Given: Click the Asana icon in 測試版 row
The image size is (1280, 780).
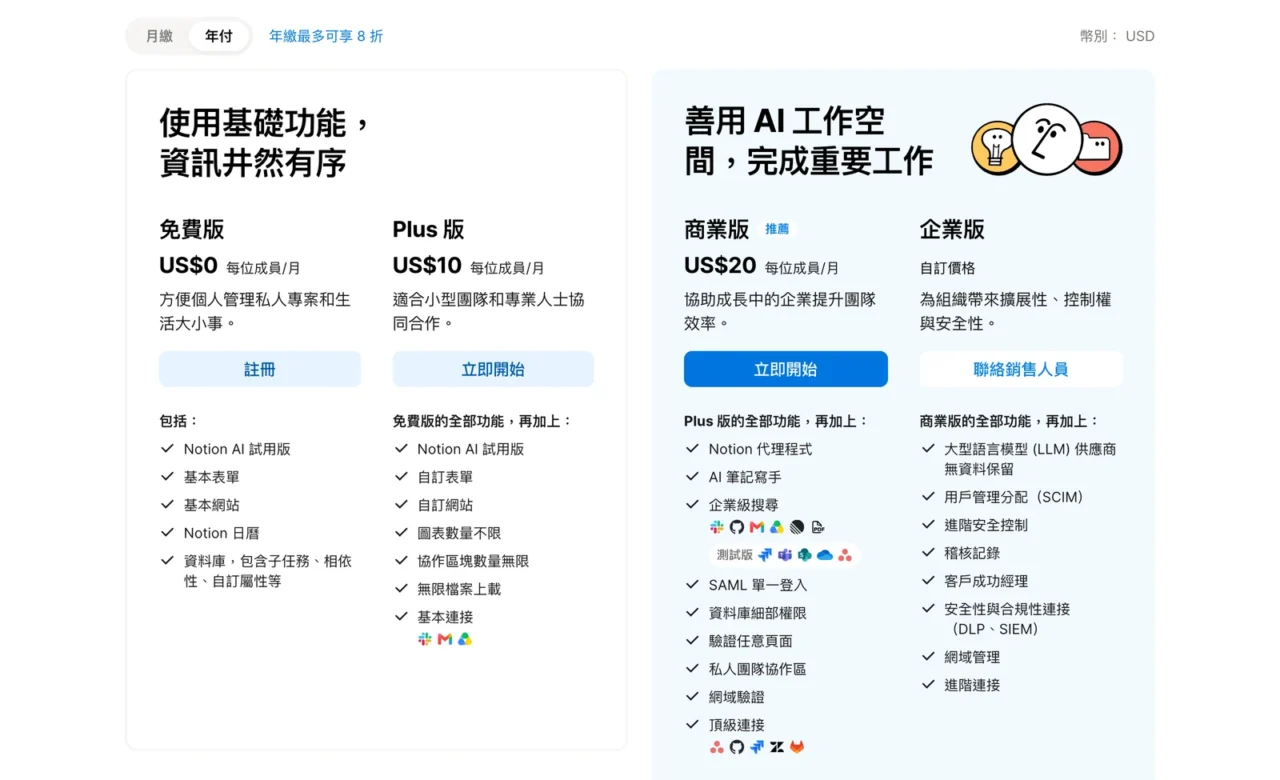Looking at the screenshot, I should 845,555.
